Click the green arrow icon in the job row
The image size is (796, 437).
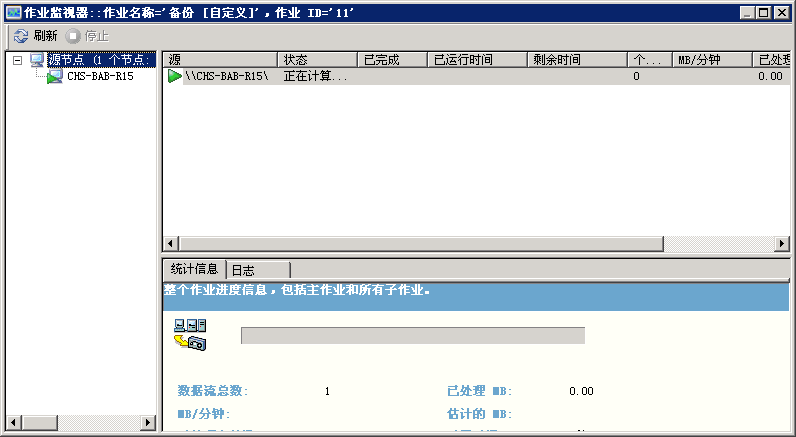175,76
